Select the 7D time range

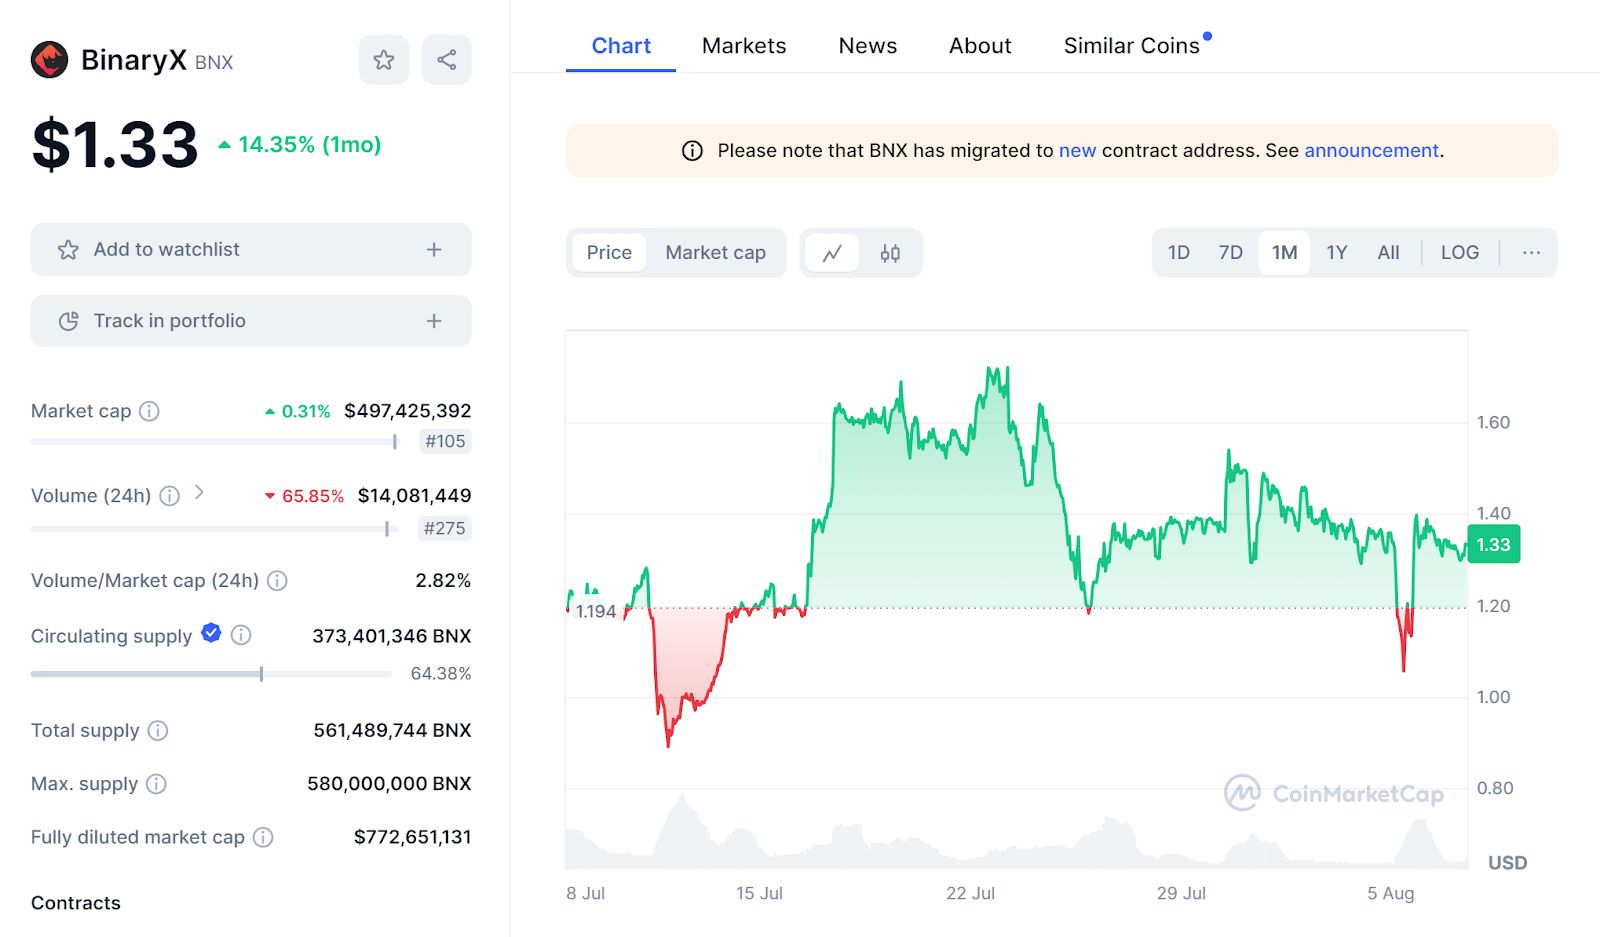point(1230,253)
